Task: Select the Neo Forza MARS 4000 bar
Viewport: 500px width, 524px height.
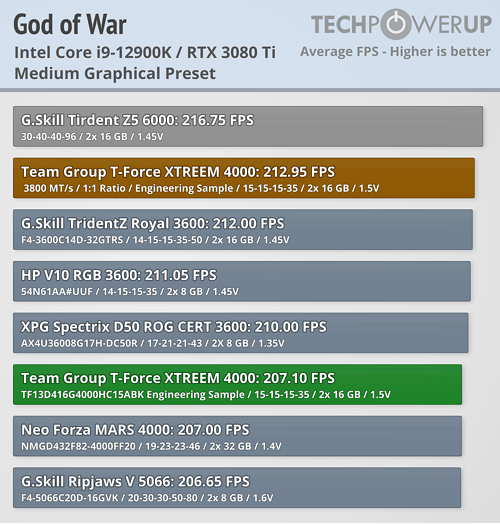Action: (237, 436)
